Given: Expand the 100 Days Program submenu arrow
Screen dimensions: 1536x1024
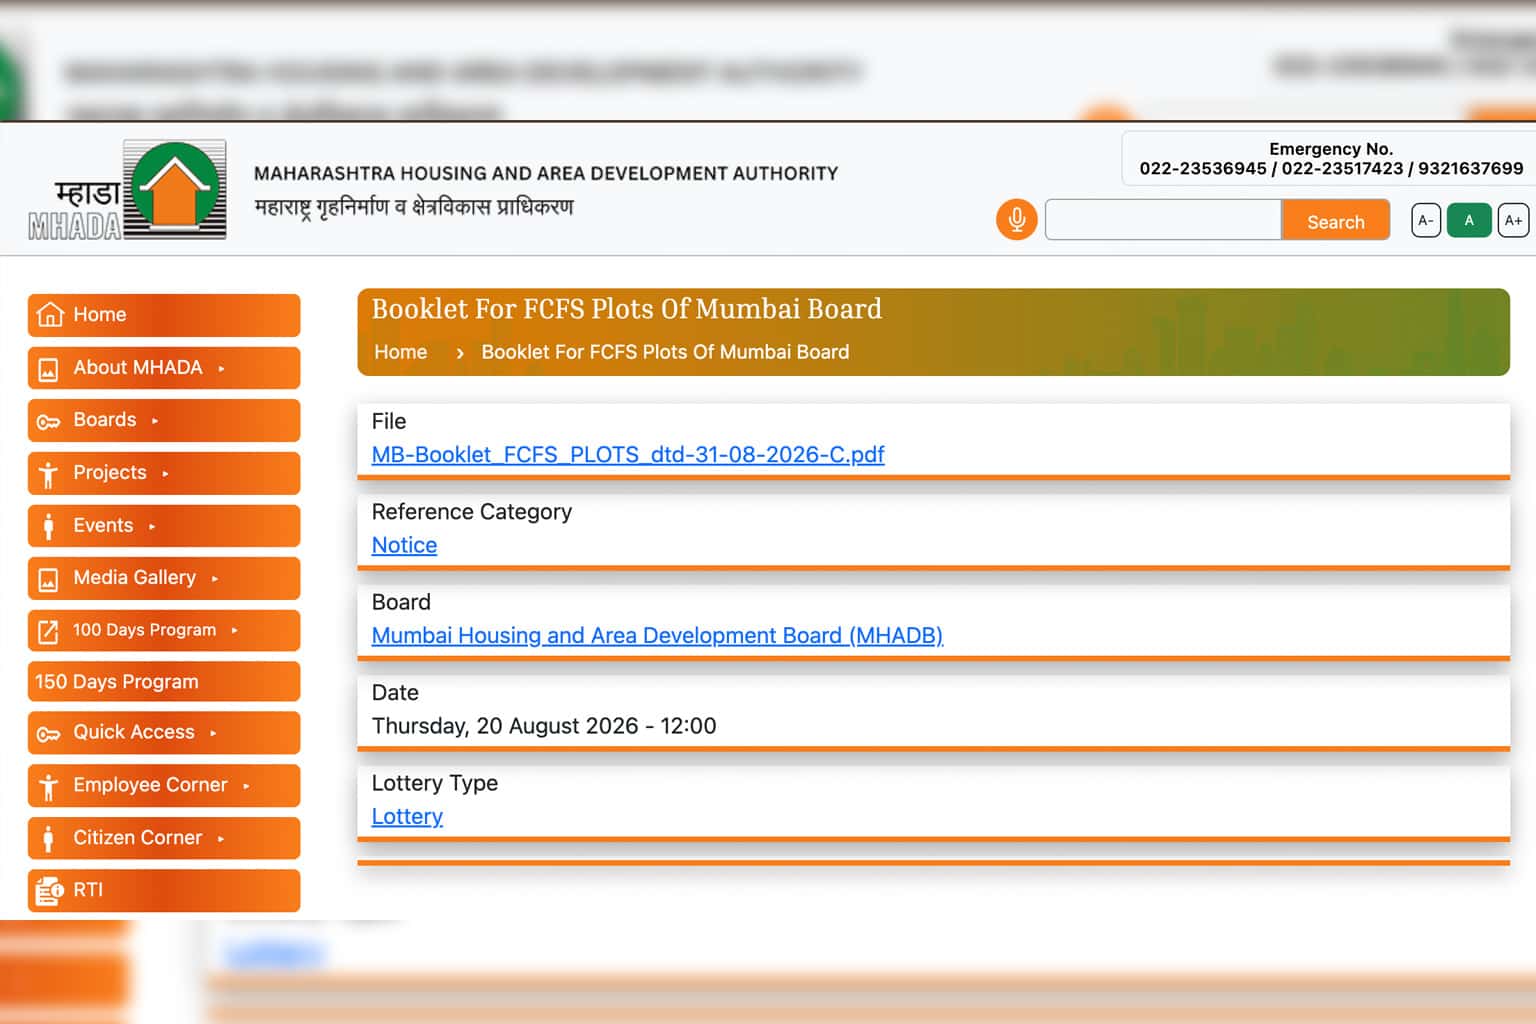Looking at the screenshot, I should coord(234,630).
